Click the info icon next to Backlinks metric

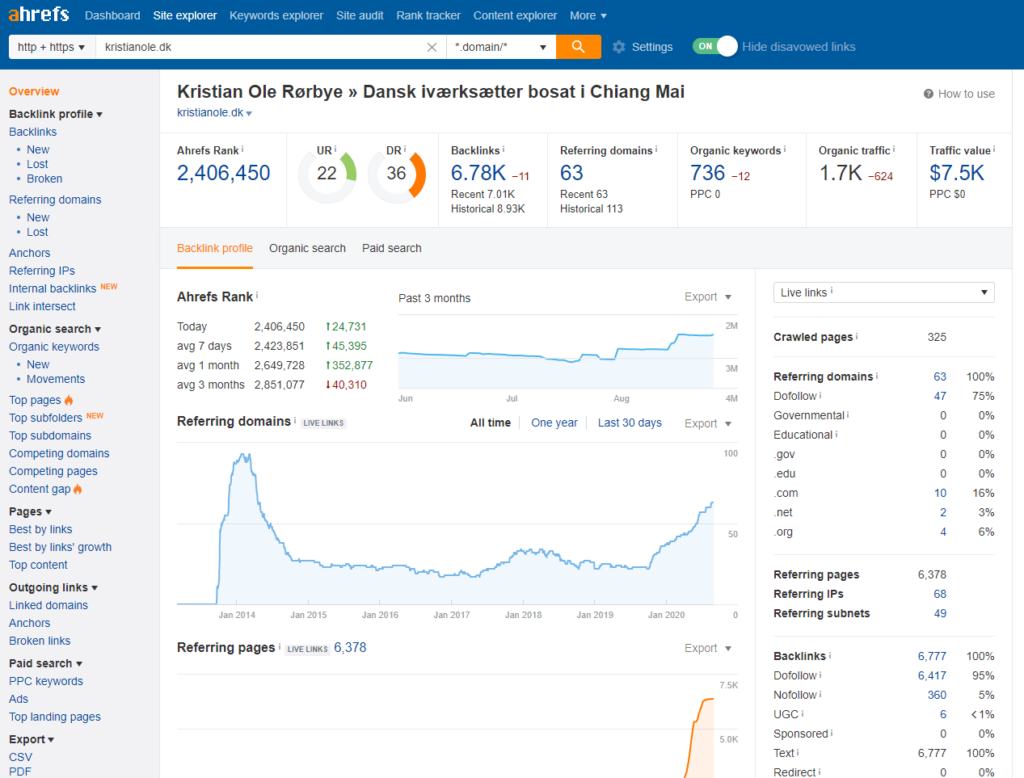pyautogui.click(x=504, y=150)
